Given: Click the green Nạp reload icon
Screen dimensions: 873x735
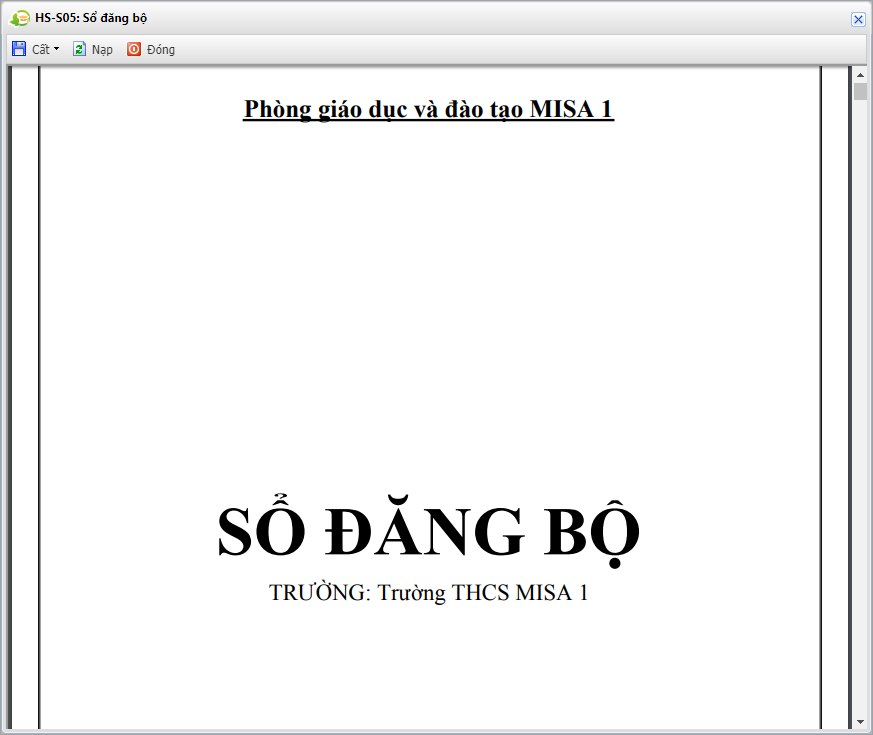Looking at the screenshot, I should click(x=79, y=49).
